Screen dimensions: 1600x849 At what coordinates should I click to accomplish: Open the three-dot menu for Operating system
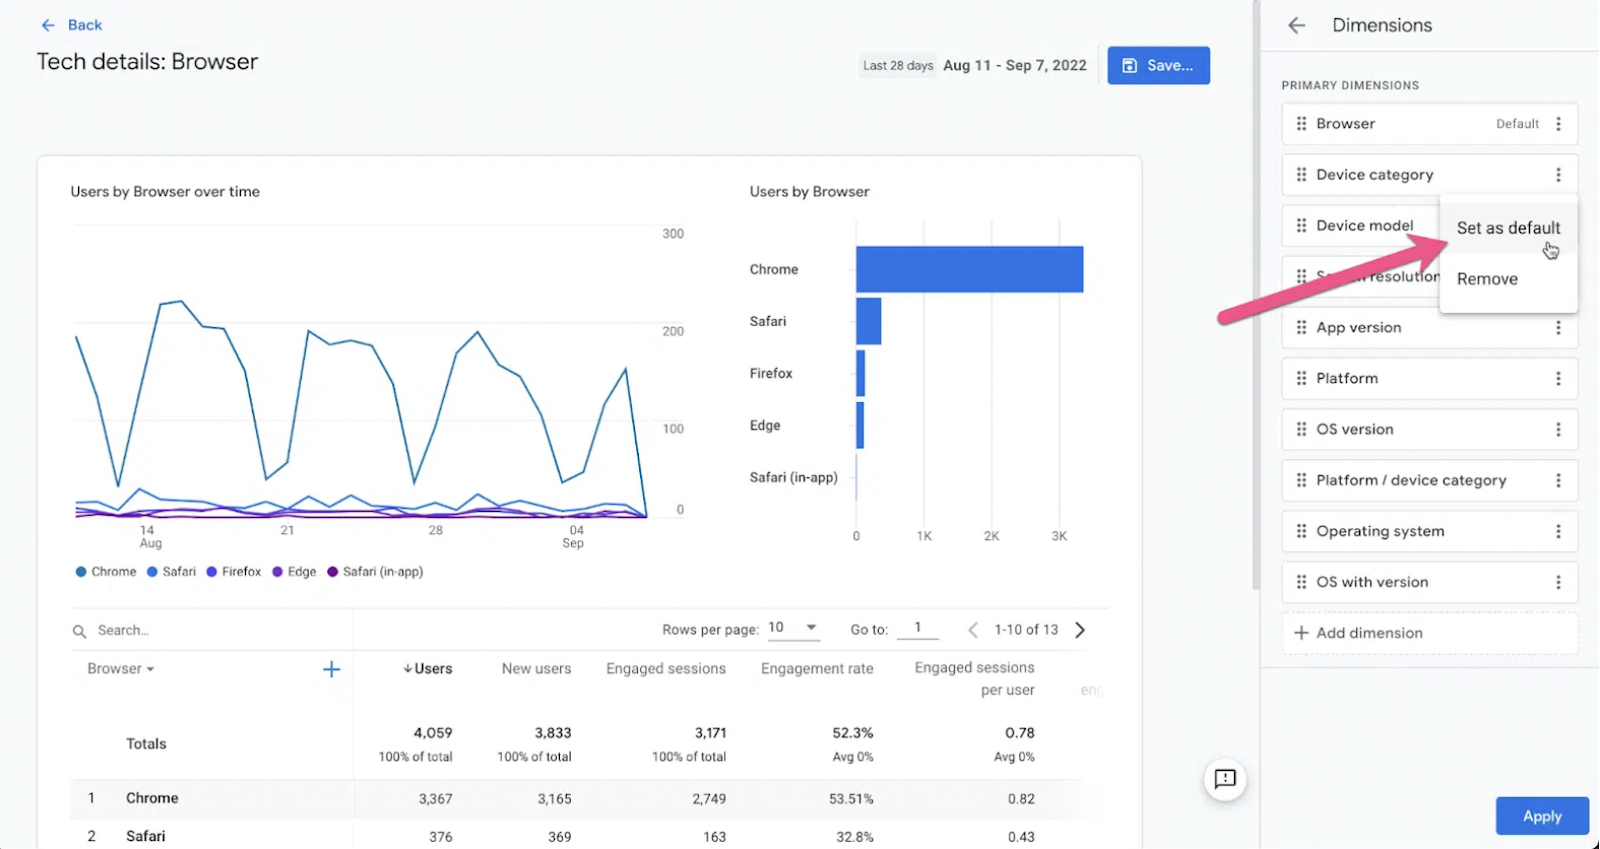[1558, 532]
